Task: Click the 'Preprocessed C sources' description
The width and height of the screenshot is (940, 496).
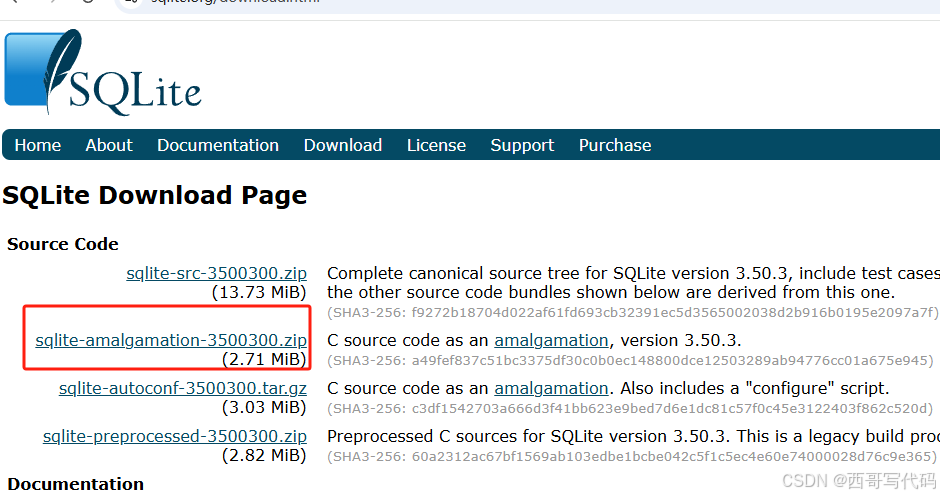Action: coord(633,436)
